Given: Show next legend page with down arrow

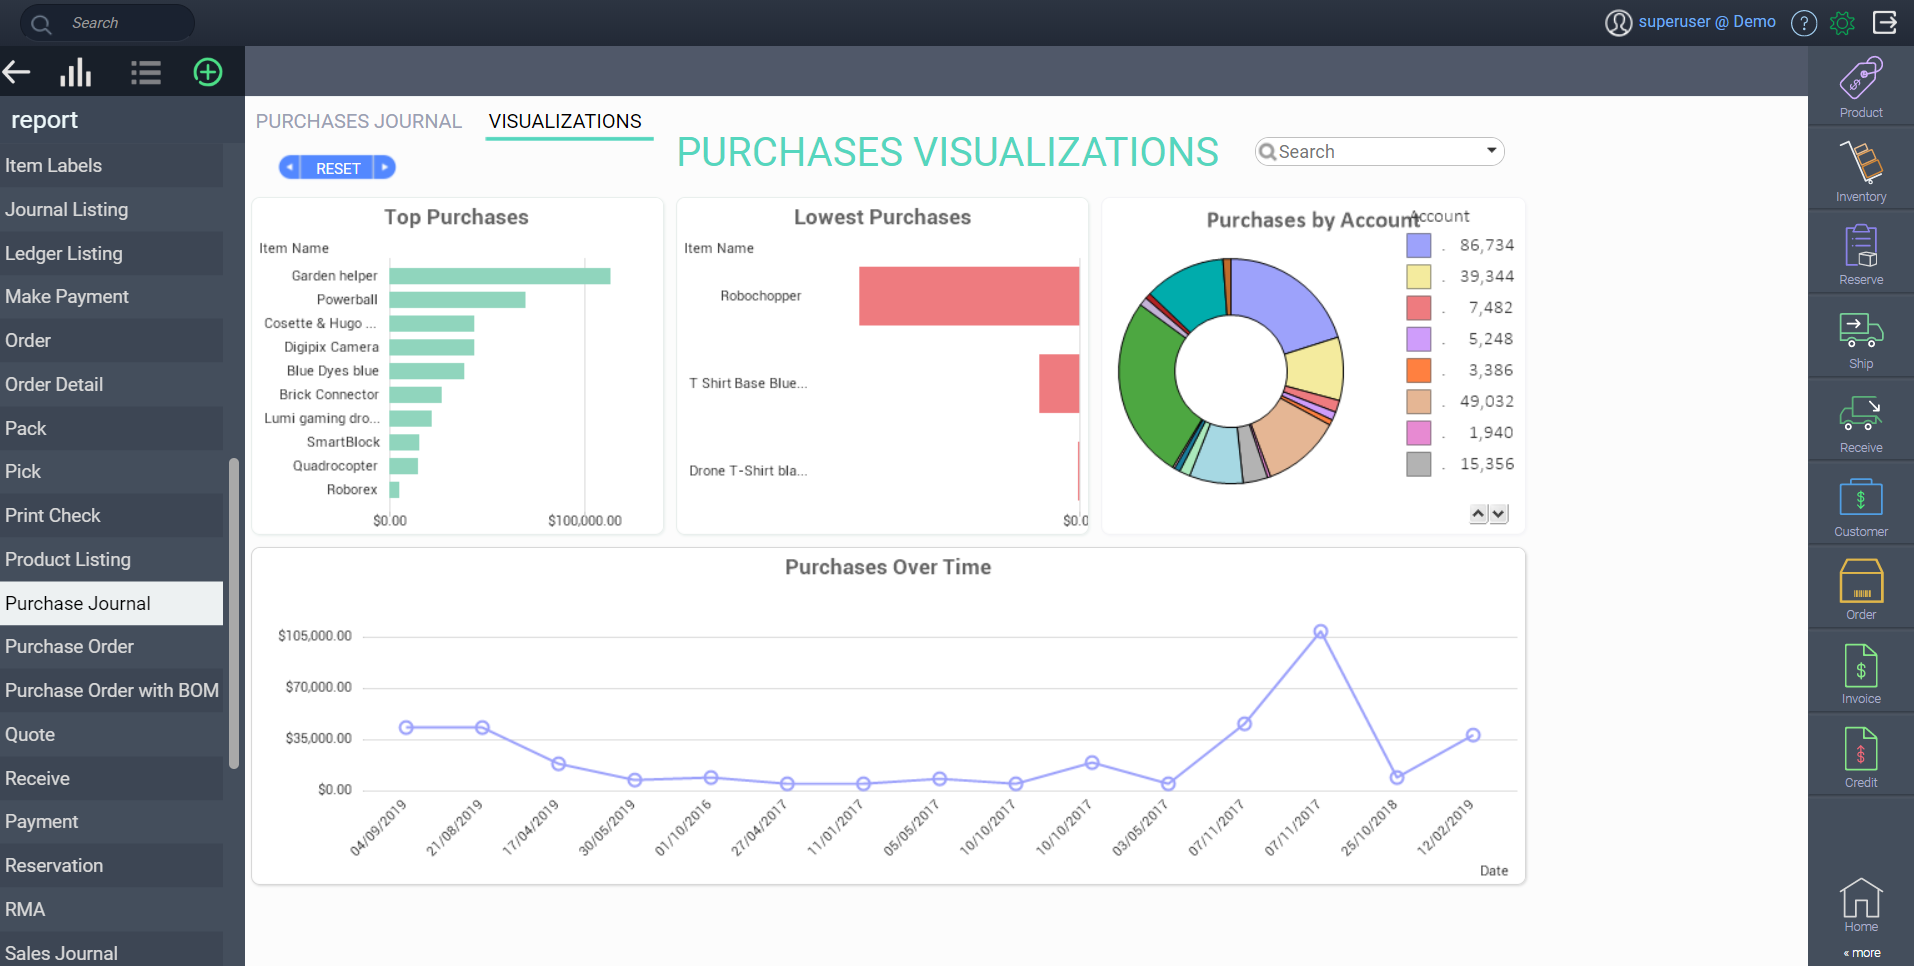Looking at the screenshot, I should pyautogui.click(x=1498, y=514).
